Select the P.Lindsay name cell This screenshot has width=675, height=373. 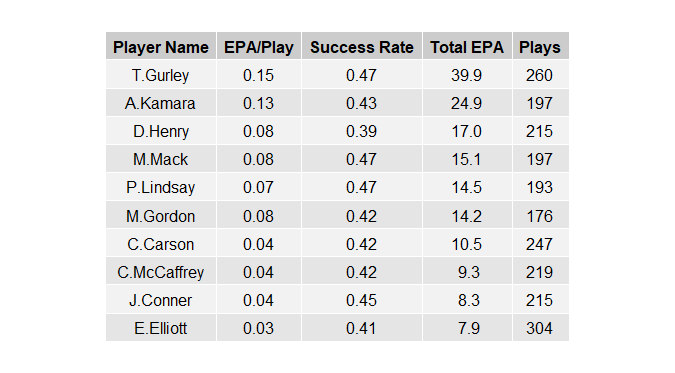tap(161, 187)
